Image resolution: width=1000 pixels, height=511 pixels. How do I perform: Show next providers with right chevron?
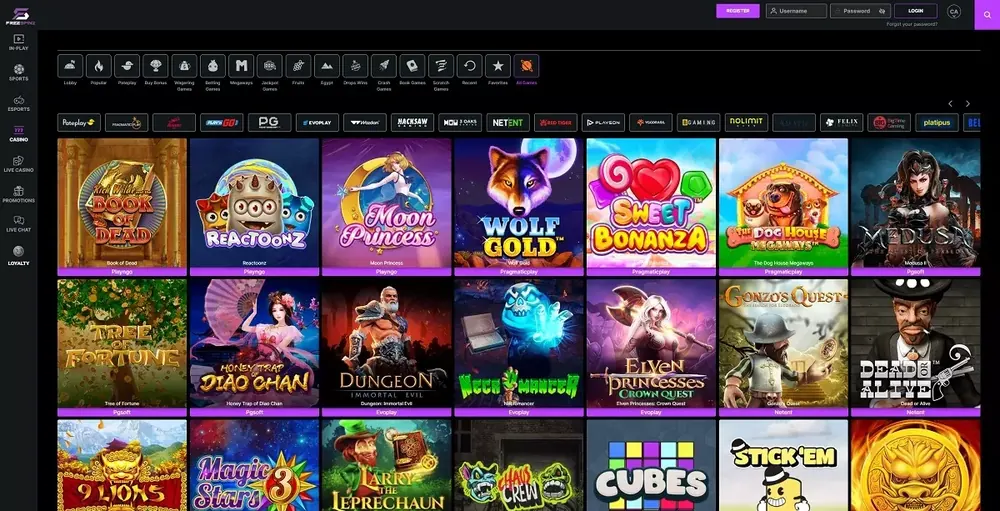click(x=967, y=103)
